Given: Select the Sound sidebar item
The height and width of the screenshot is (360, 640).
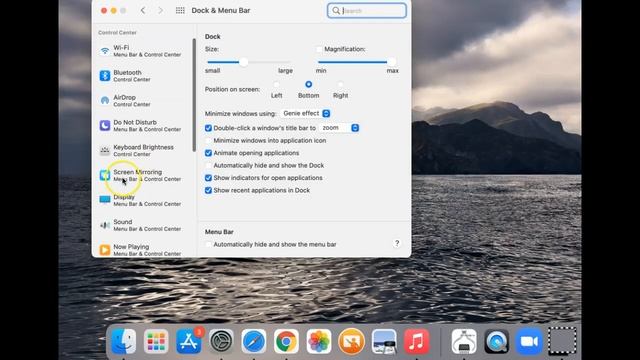Looking at the screenshot, I should [x=141, y=225].
